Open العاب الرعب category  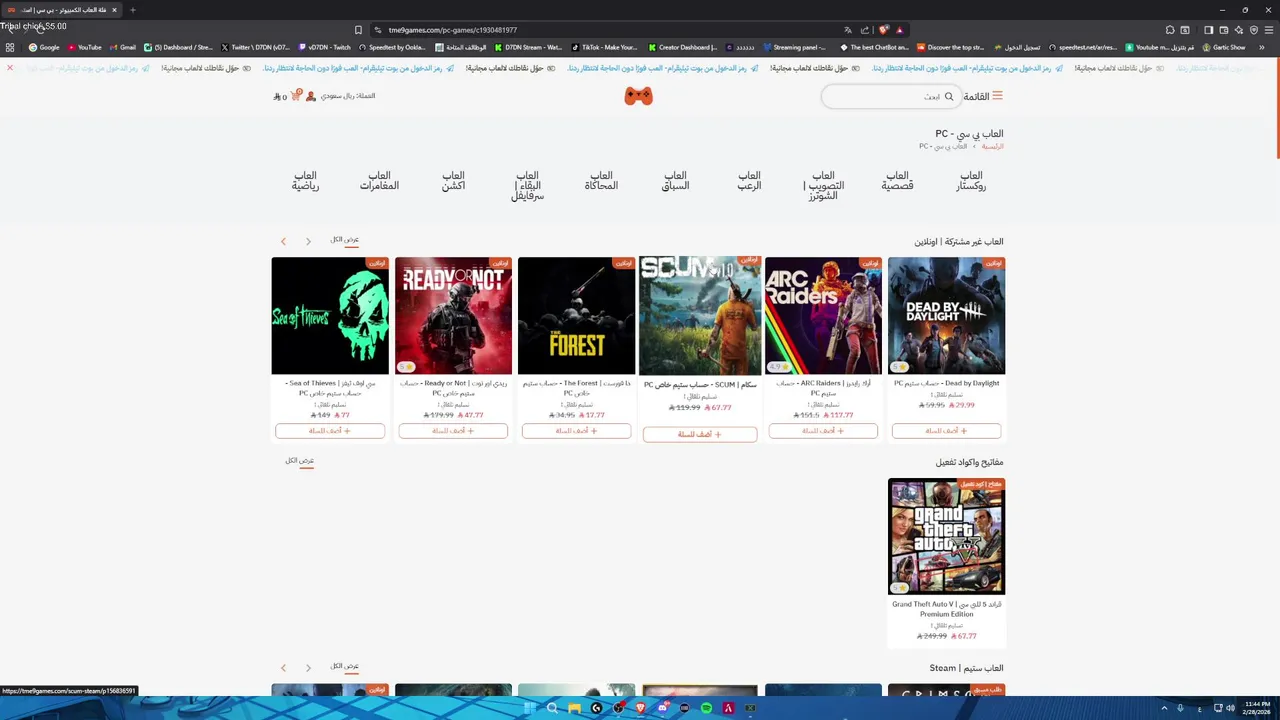(x=749, y=181)
